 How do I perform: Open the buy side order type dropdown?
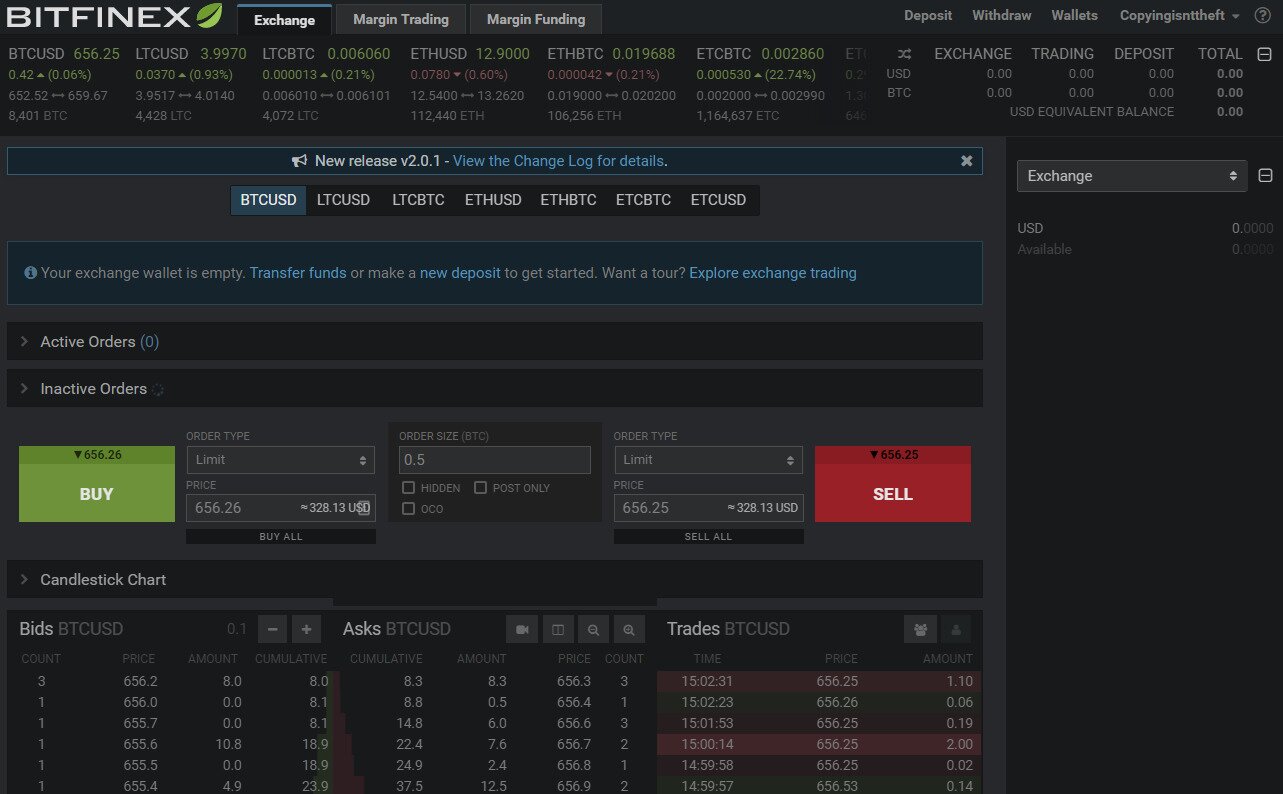coord(280,460)
